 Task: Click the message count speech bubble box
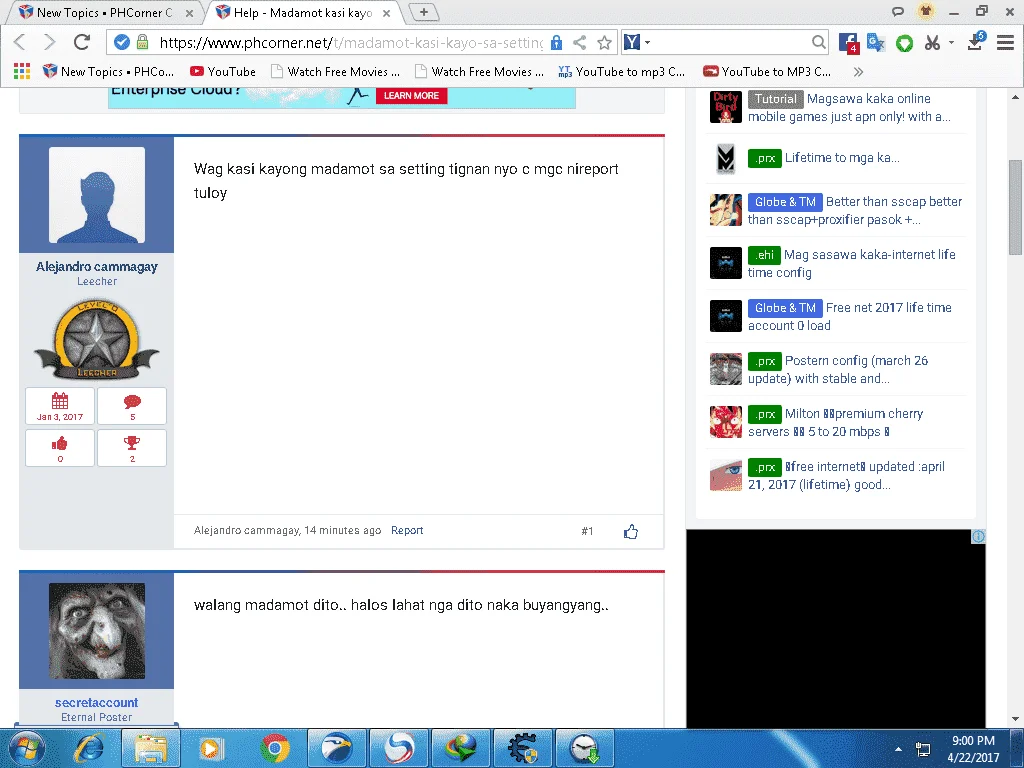pos(132,406)
